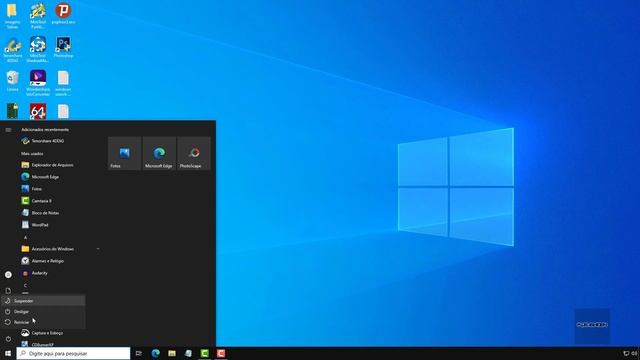Click the Windows Start button
The width and height of the screenshot is (640, 360).
[8, 353]
